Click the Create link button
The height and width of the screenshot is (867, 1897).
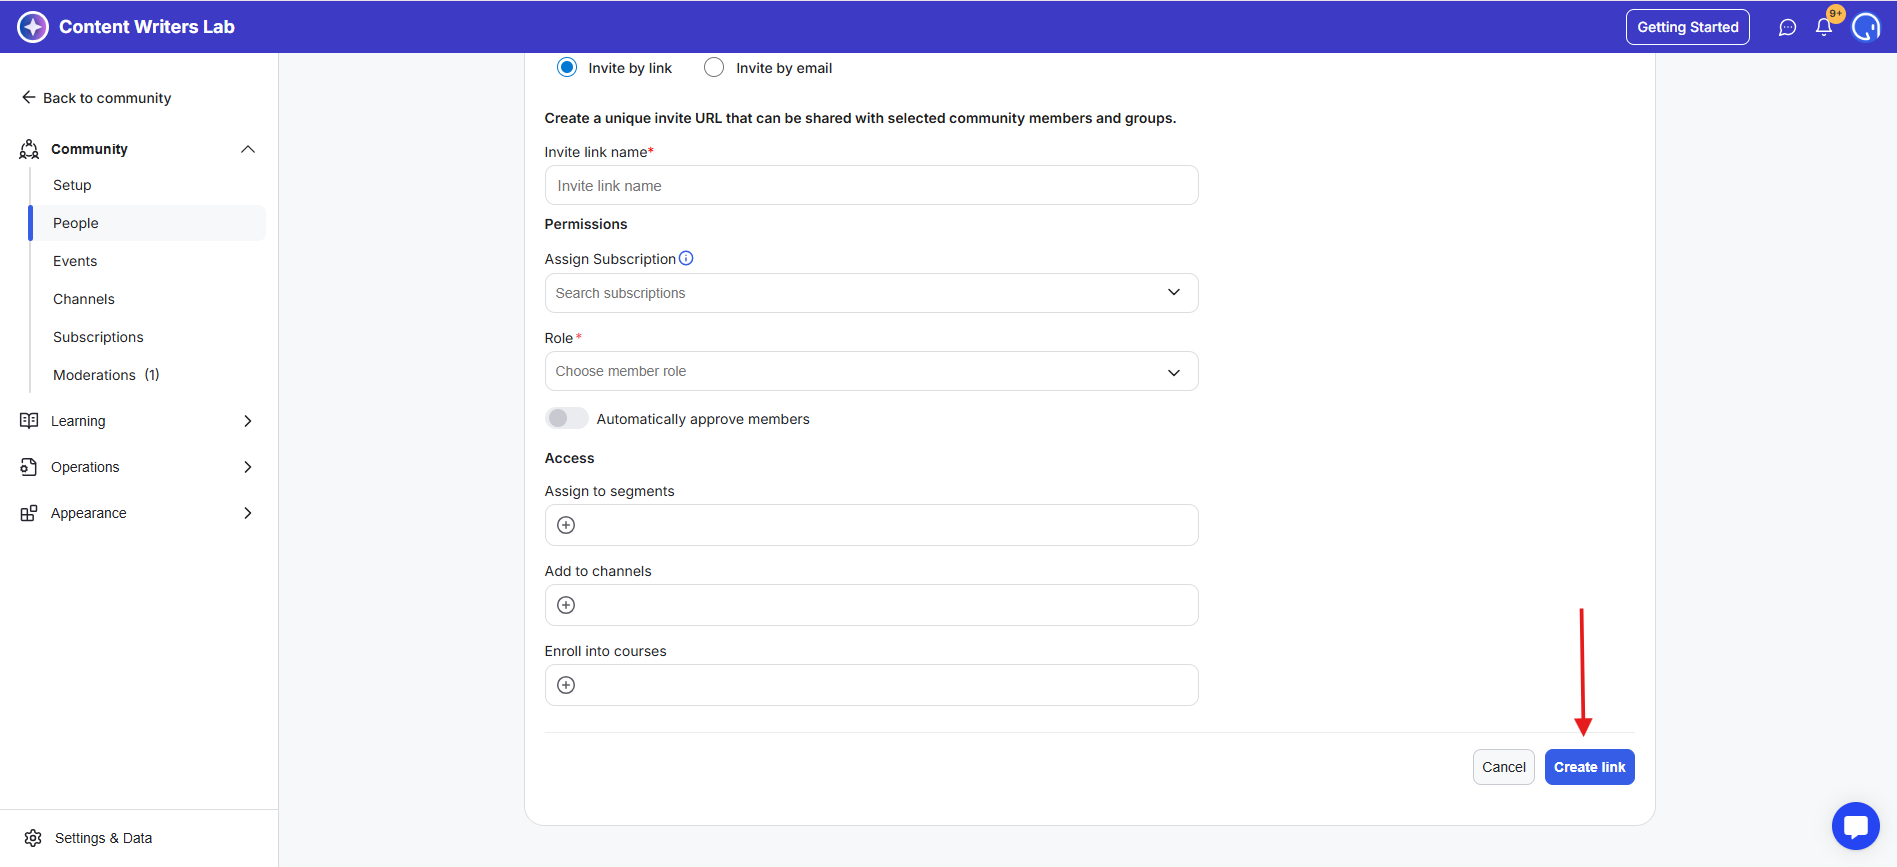click(x=1589, y=767)
